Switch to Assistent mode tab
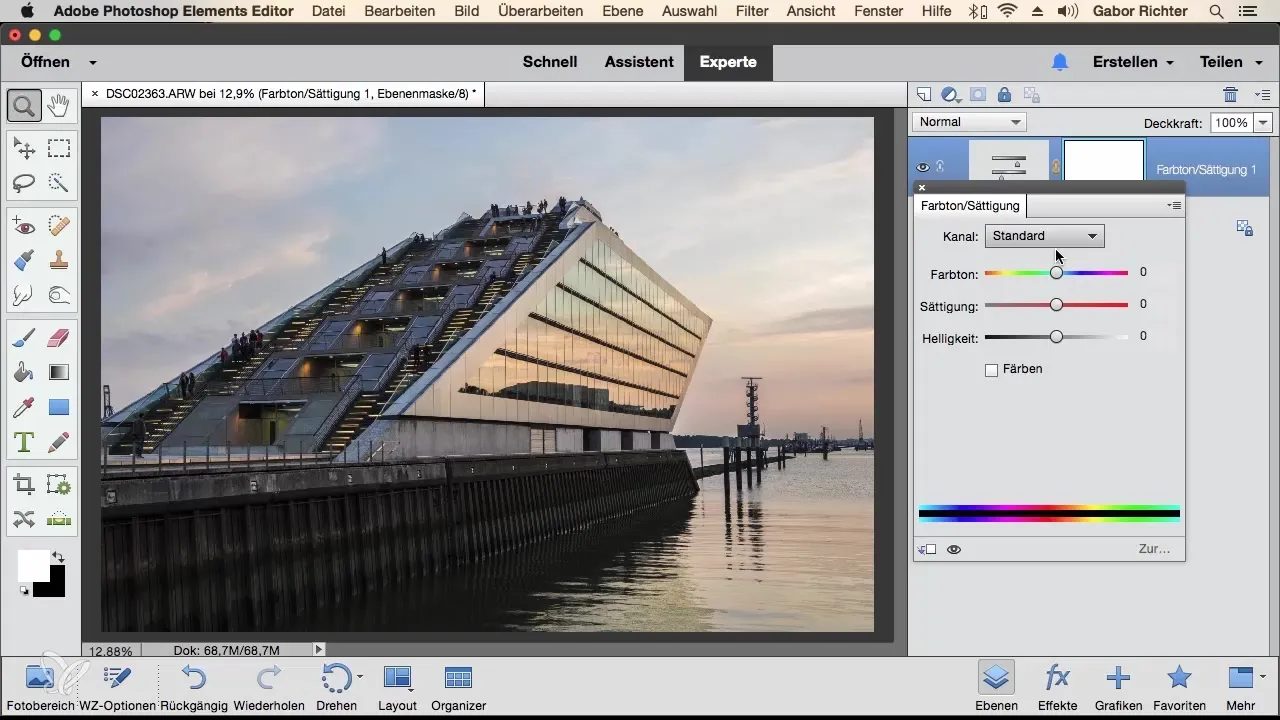The width and height of the screenshot is (1280, 720). pyautogui.click(x=639, y=62)
